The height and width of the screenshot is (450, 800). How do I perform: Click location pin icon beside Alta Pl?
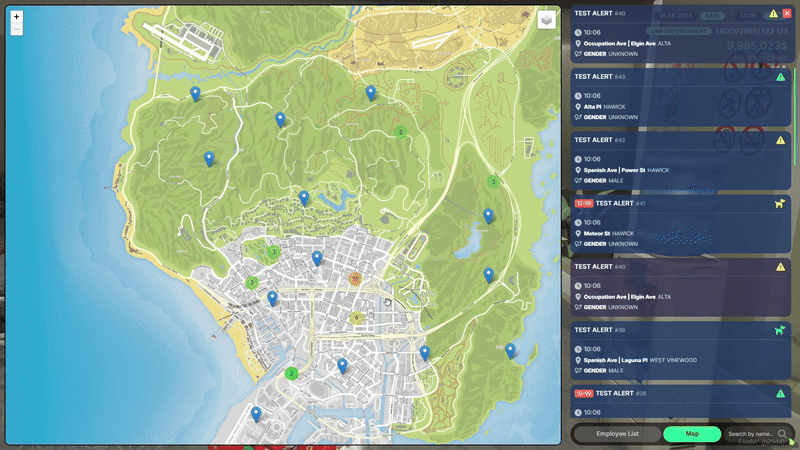pos(578,107)
